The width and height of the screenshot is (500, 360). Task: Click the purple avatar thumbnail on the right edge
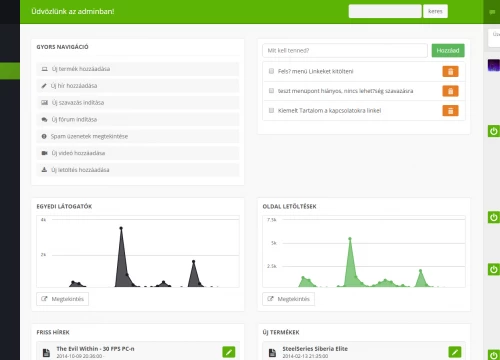coord(494,65)
